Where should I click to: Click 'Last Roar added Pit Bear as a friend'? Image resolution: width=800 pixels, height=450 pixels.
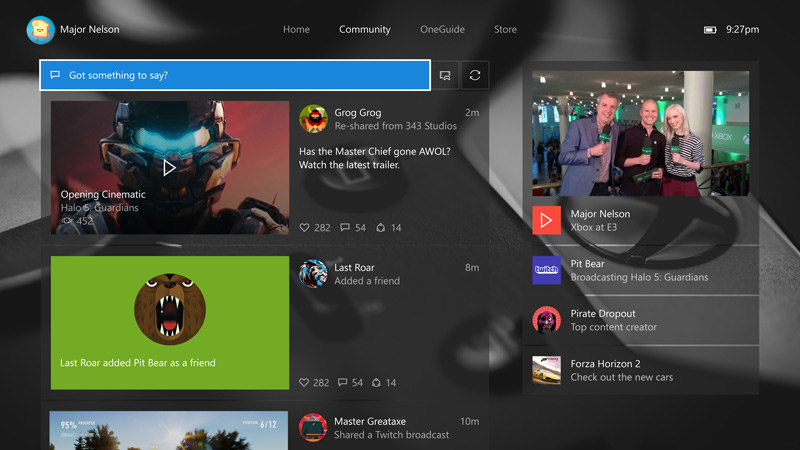tap(138, 363)
